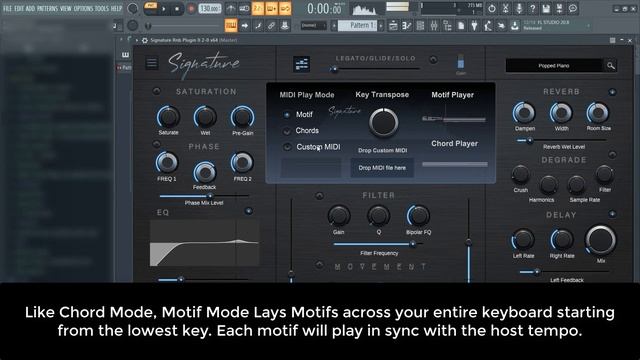Viewport: 640px width, 360px height.
Task: Open the Channel Rack view icon
Action: (420, 26)
